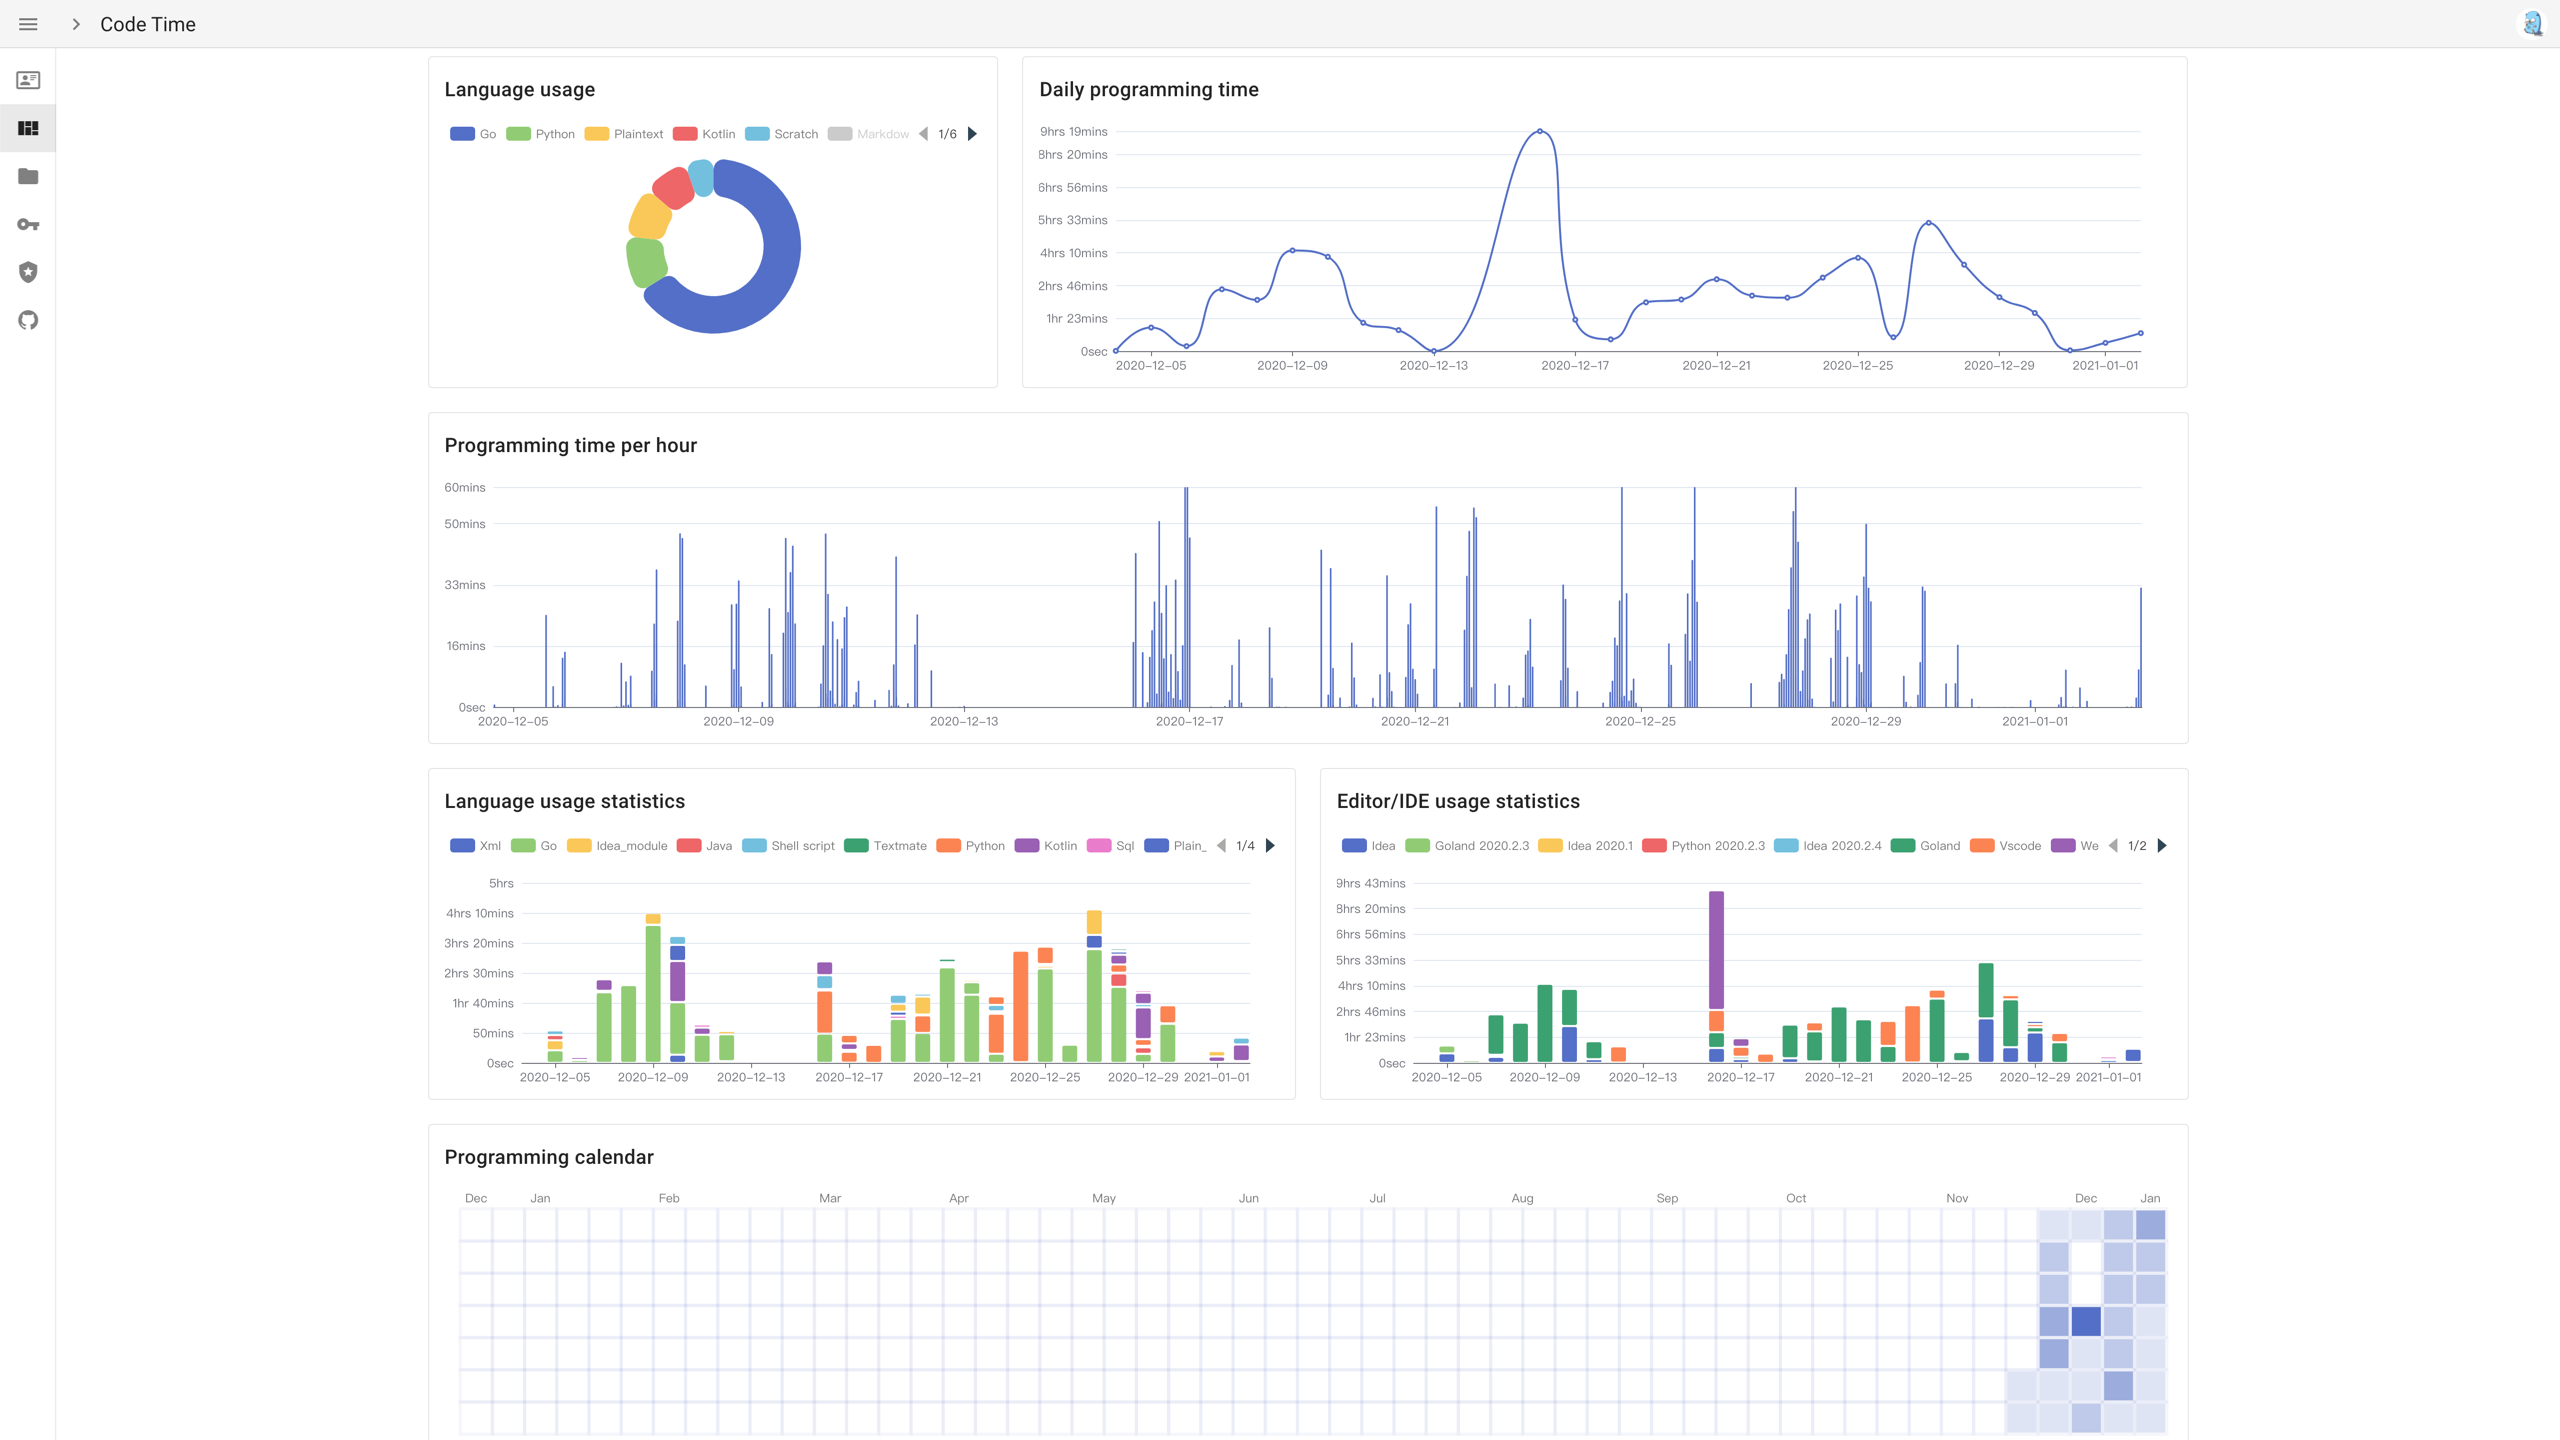Open the key (token) sidebar icon
Image resolution: width=2560 pixels, height=1440 pixels.
pos(28,224)
